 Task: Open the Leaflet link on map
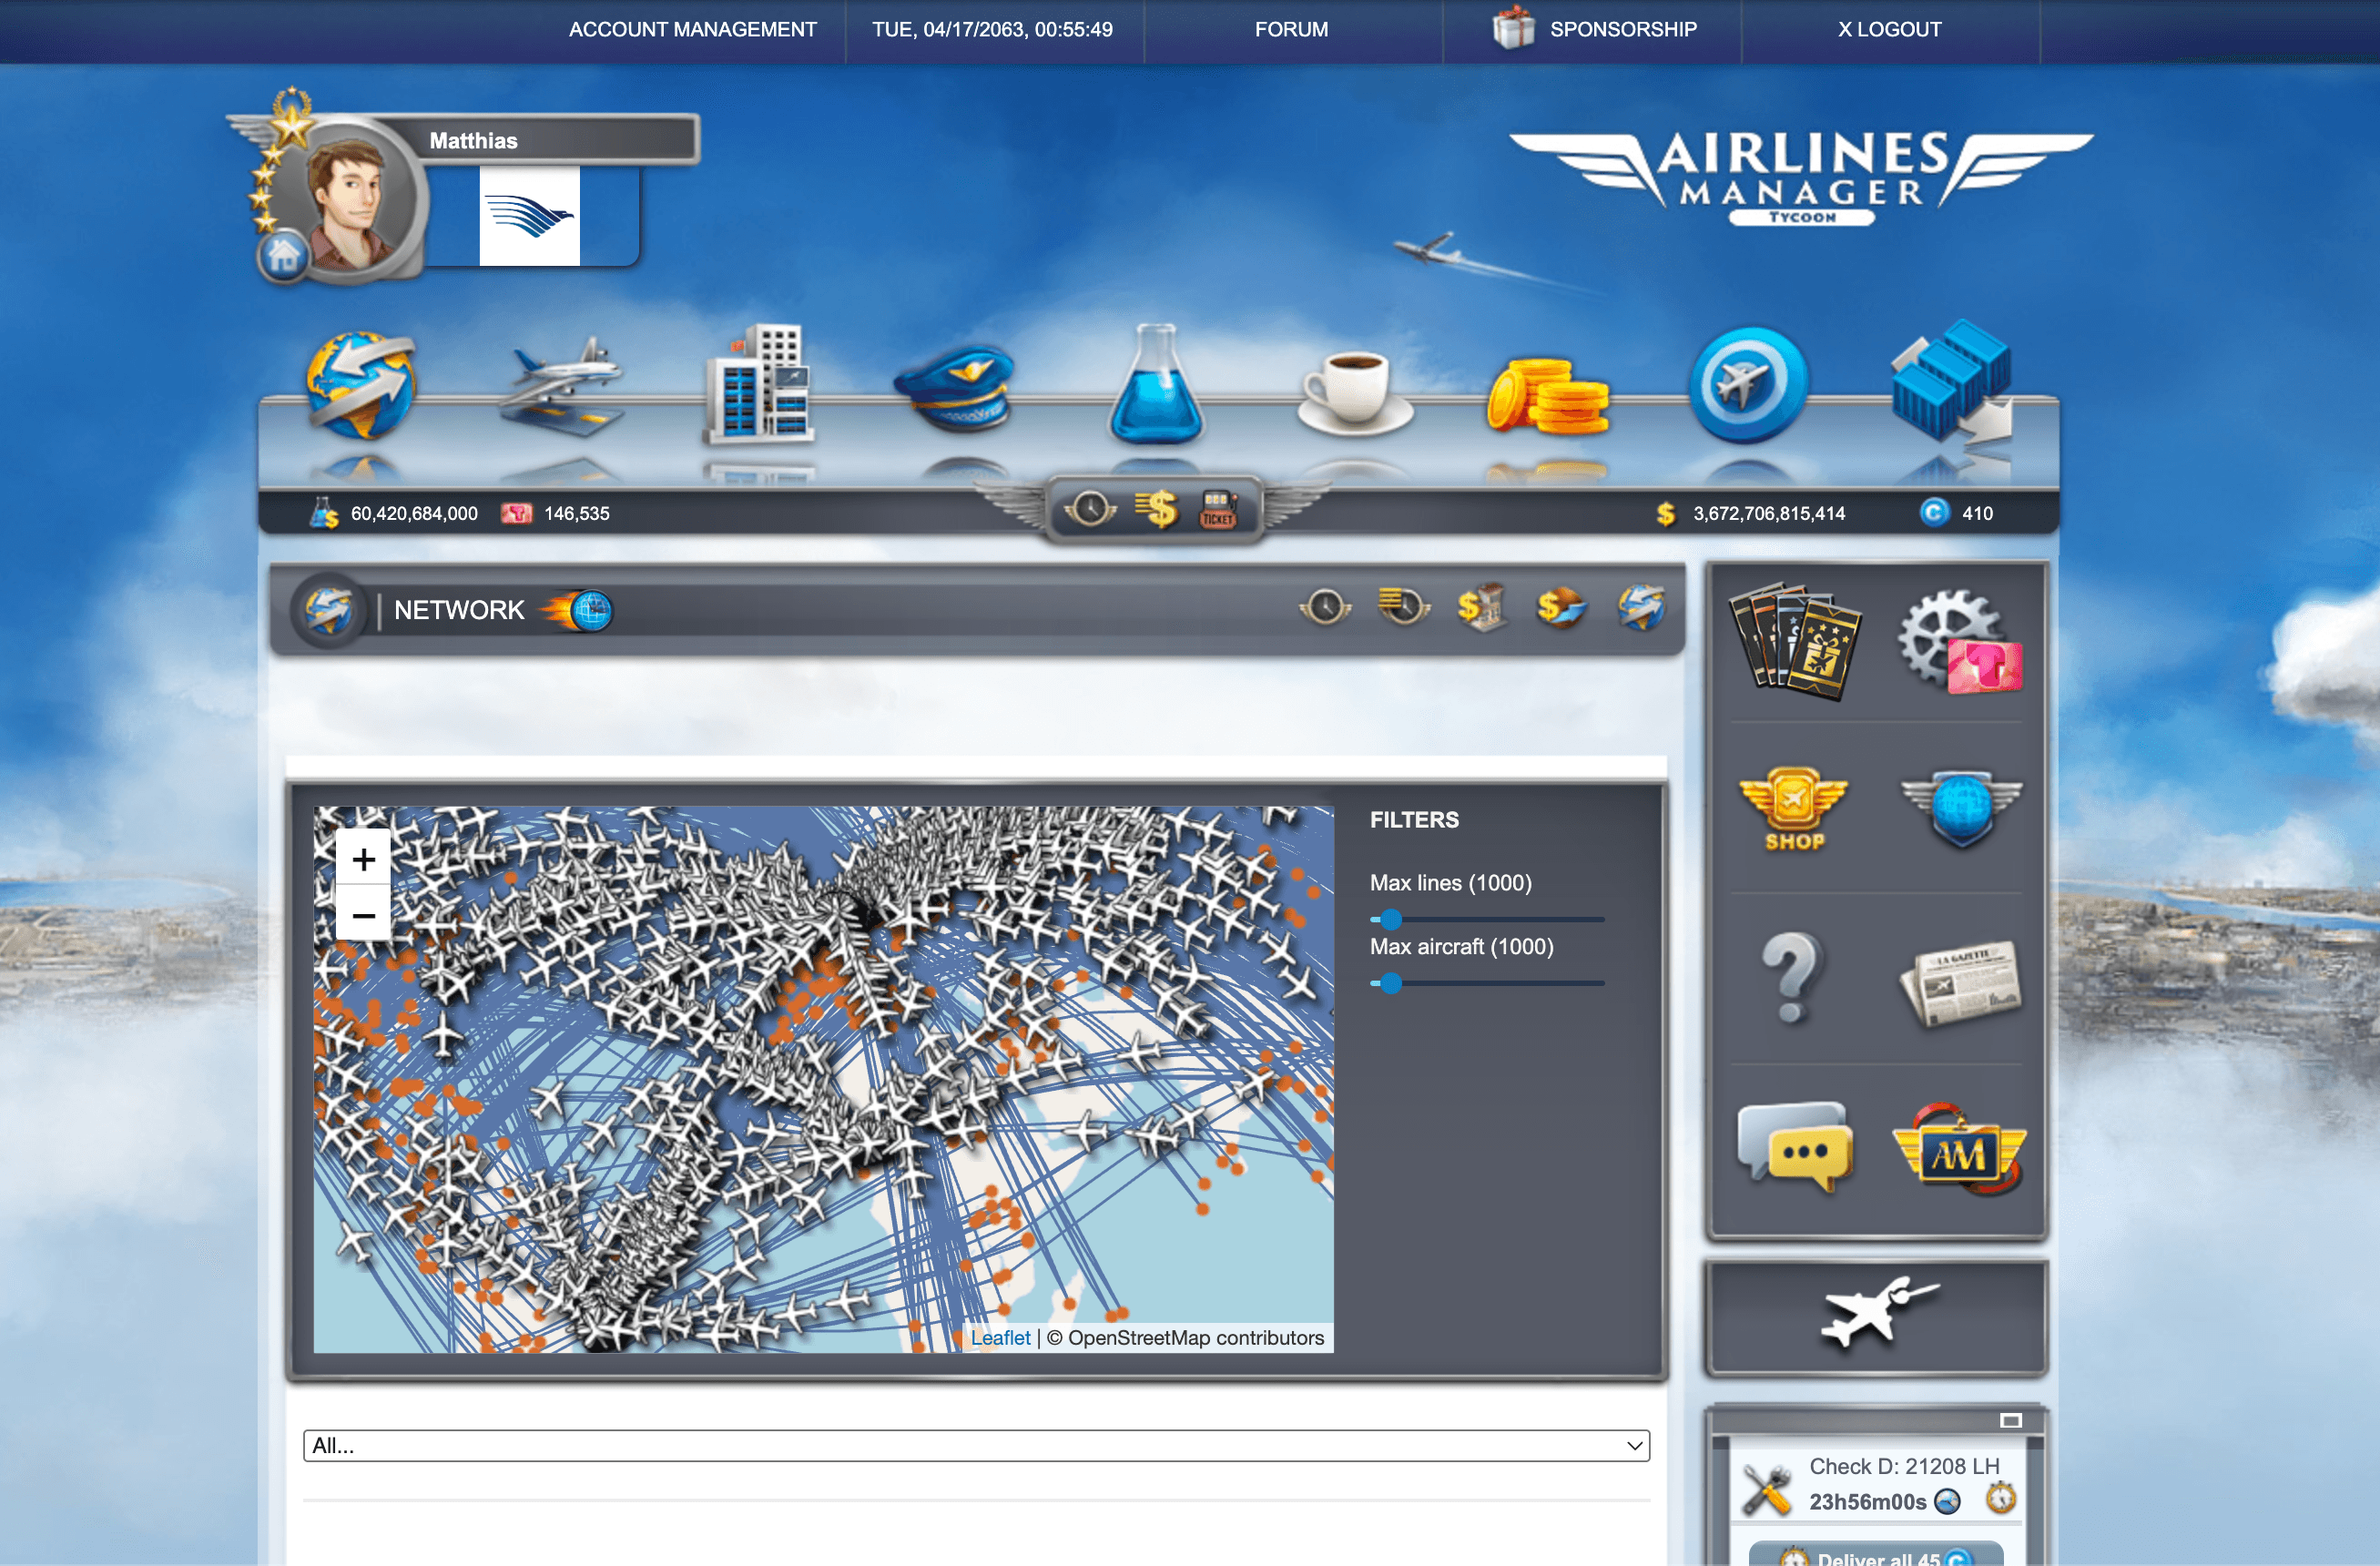tap(1000, 1337)
